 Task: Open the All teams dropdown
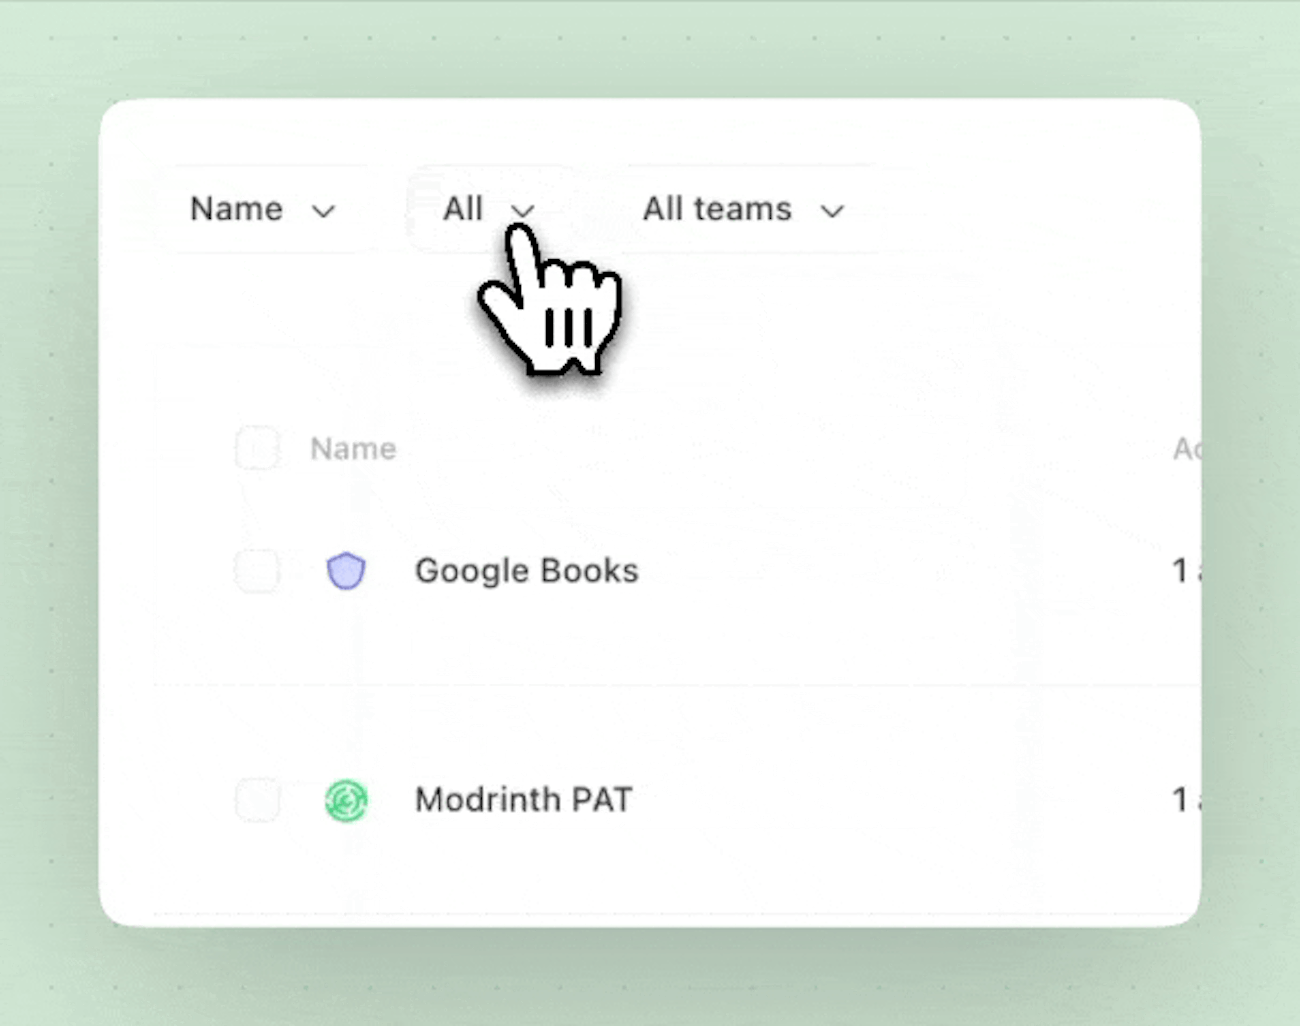click(743, 209)
